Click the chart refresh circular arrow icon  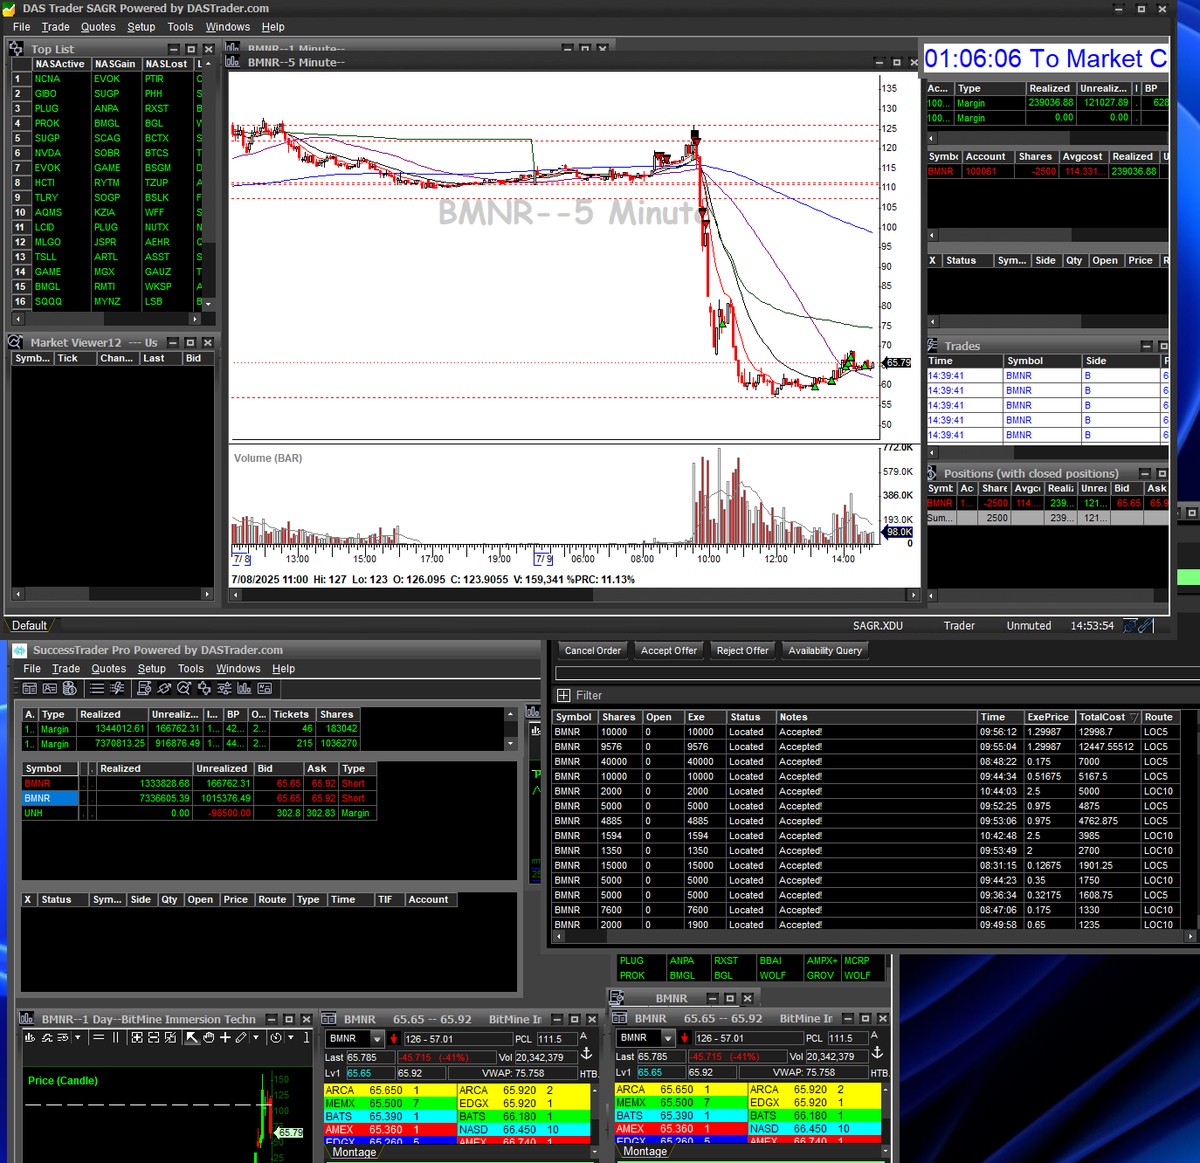pos(274,1038)
